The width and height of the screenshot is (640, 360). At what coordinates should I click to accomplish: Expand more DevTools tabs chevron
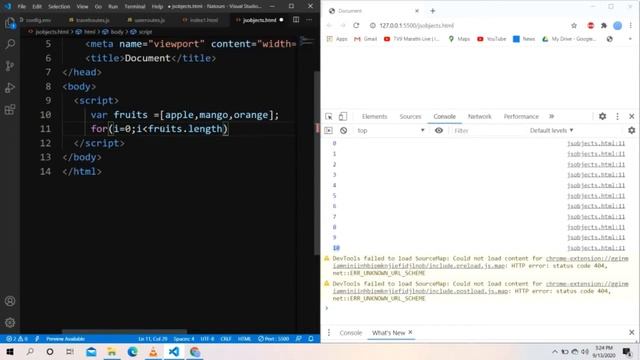pos(551,116)
